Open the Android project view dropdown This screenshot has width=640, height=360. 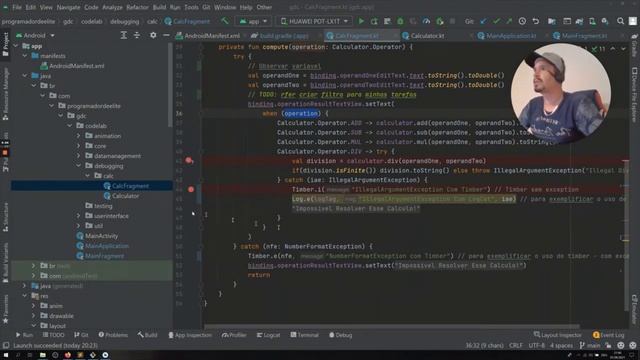(35, 36)
